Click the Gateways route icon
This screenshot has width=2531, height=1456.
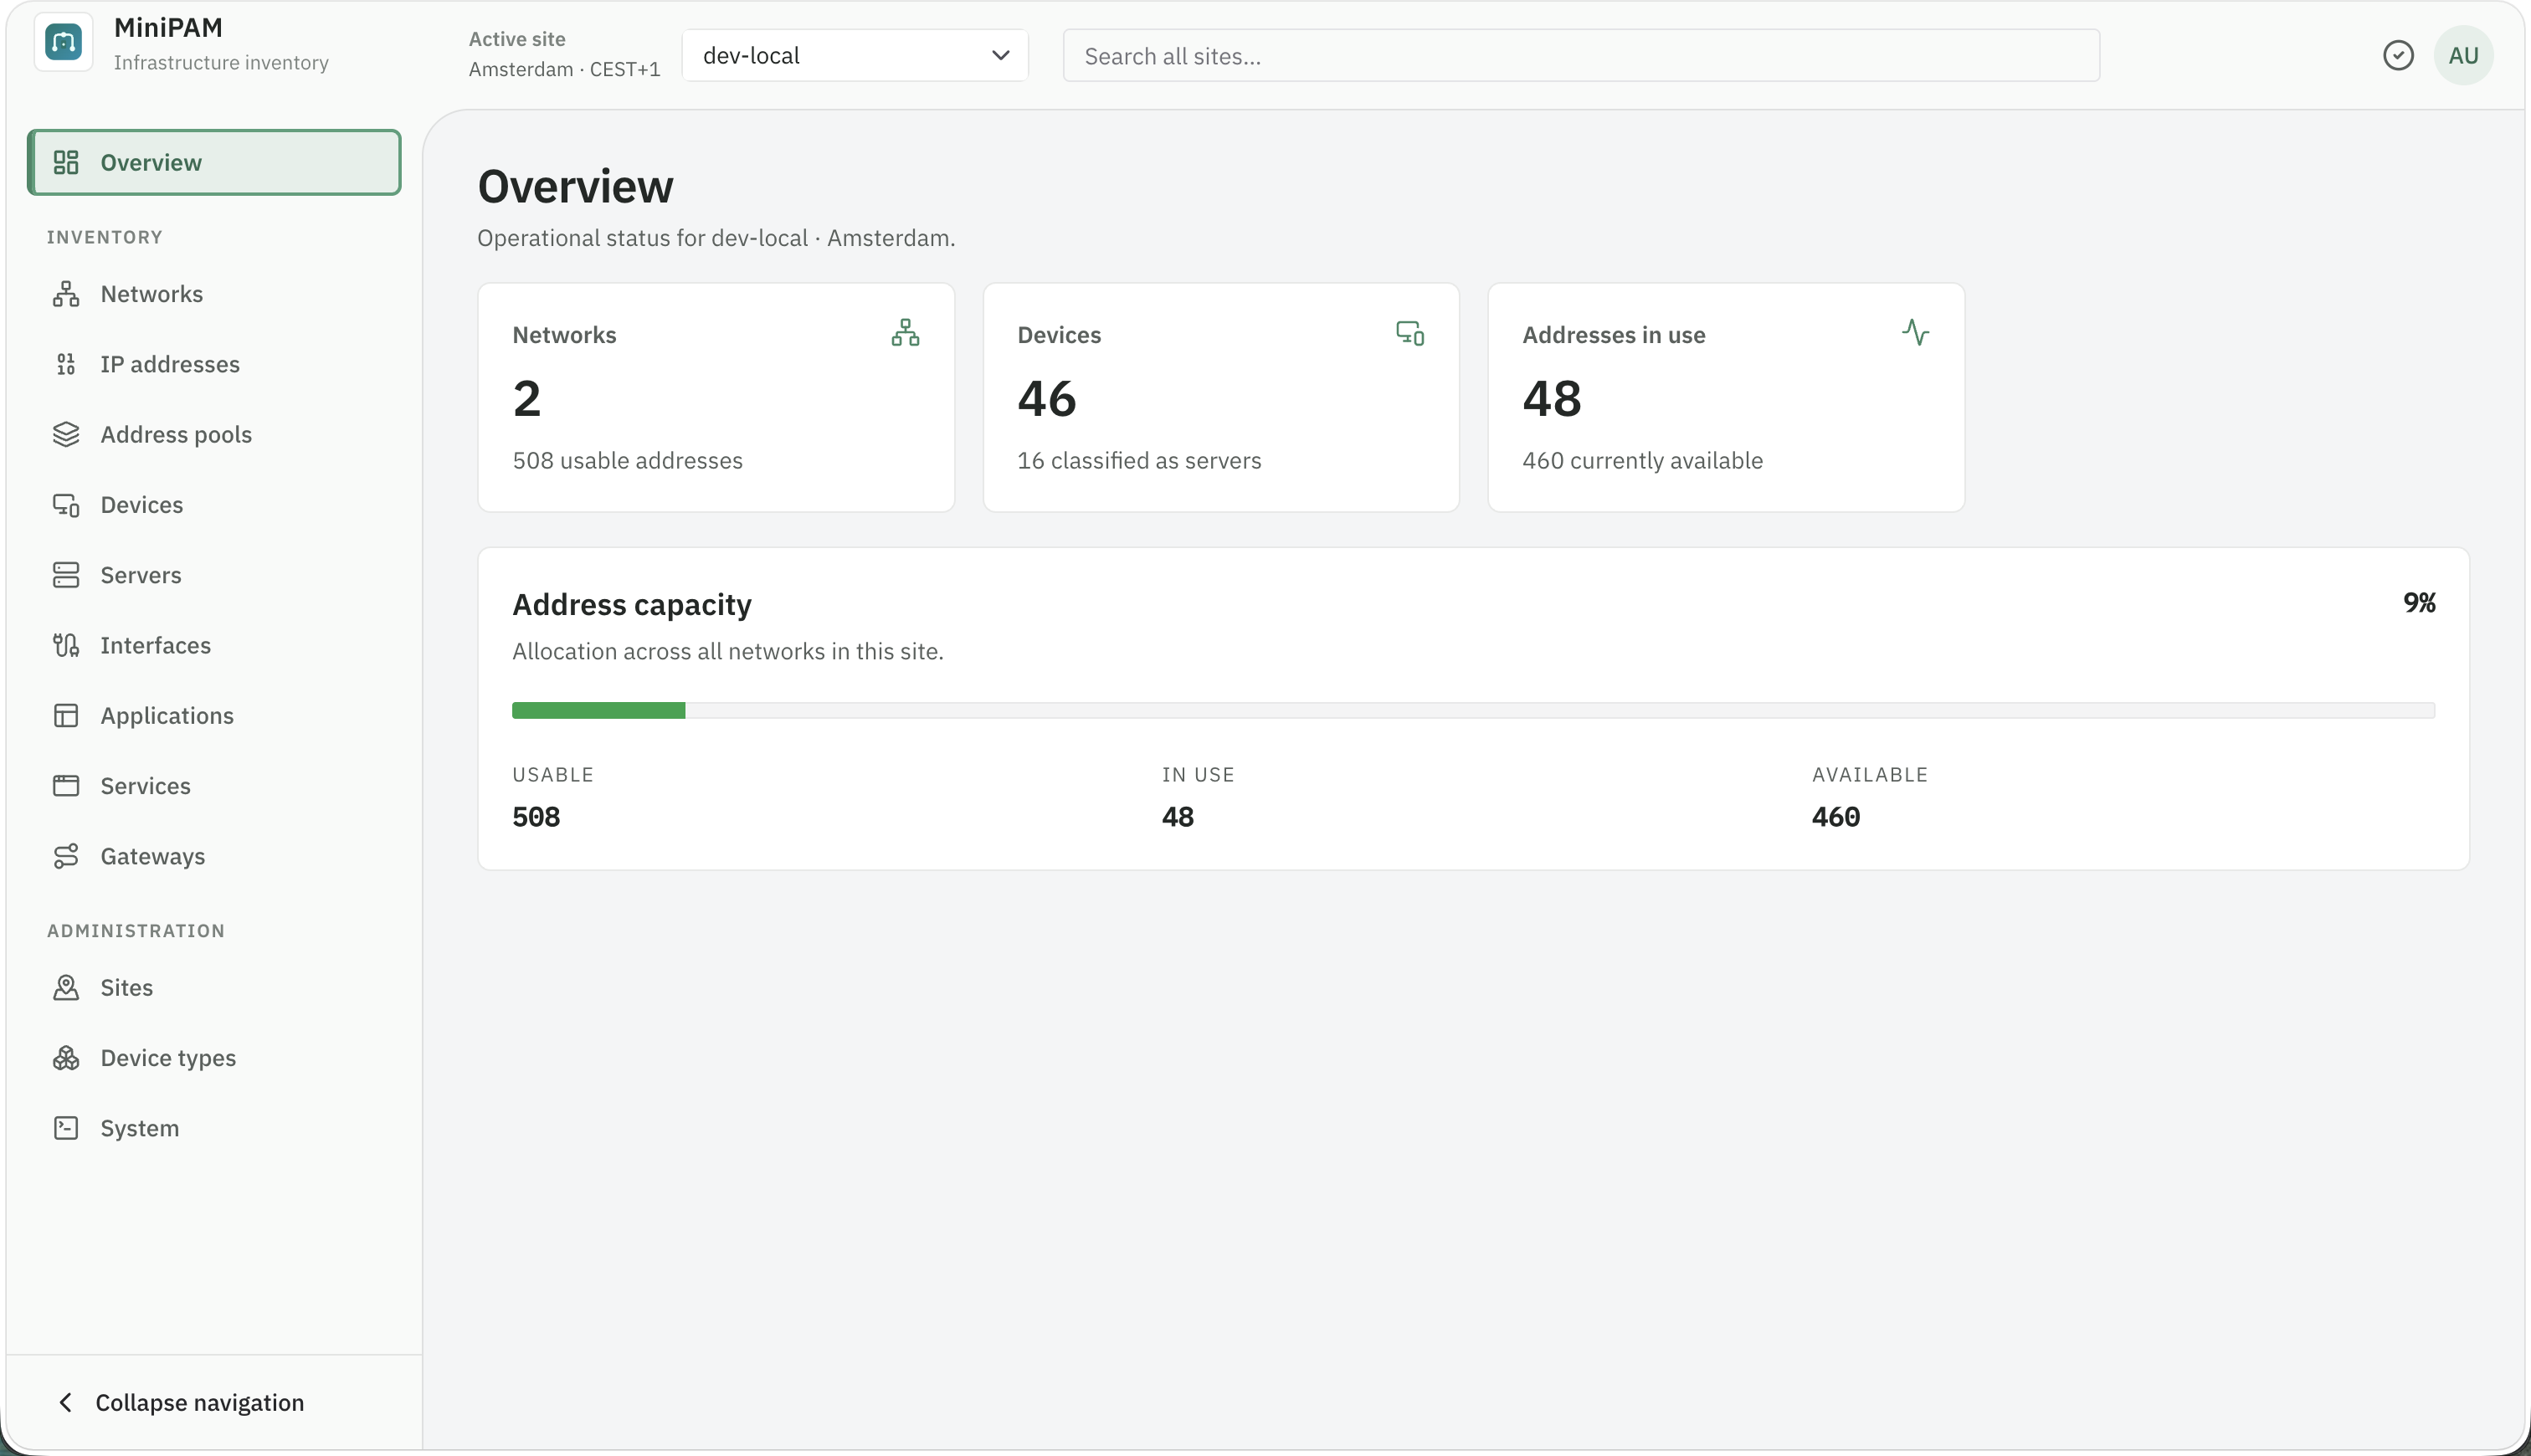pos(66,856)
